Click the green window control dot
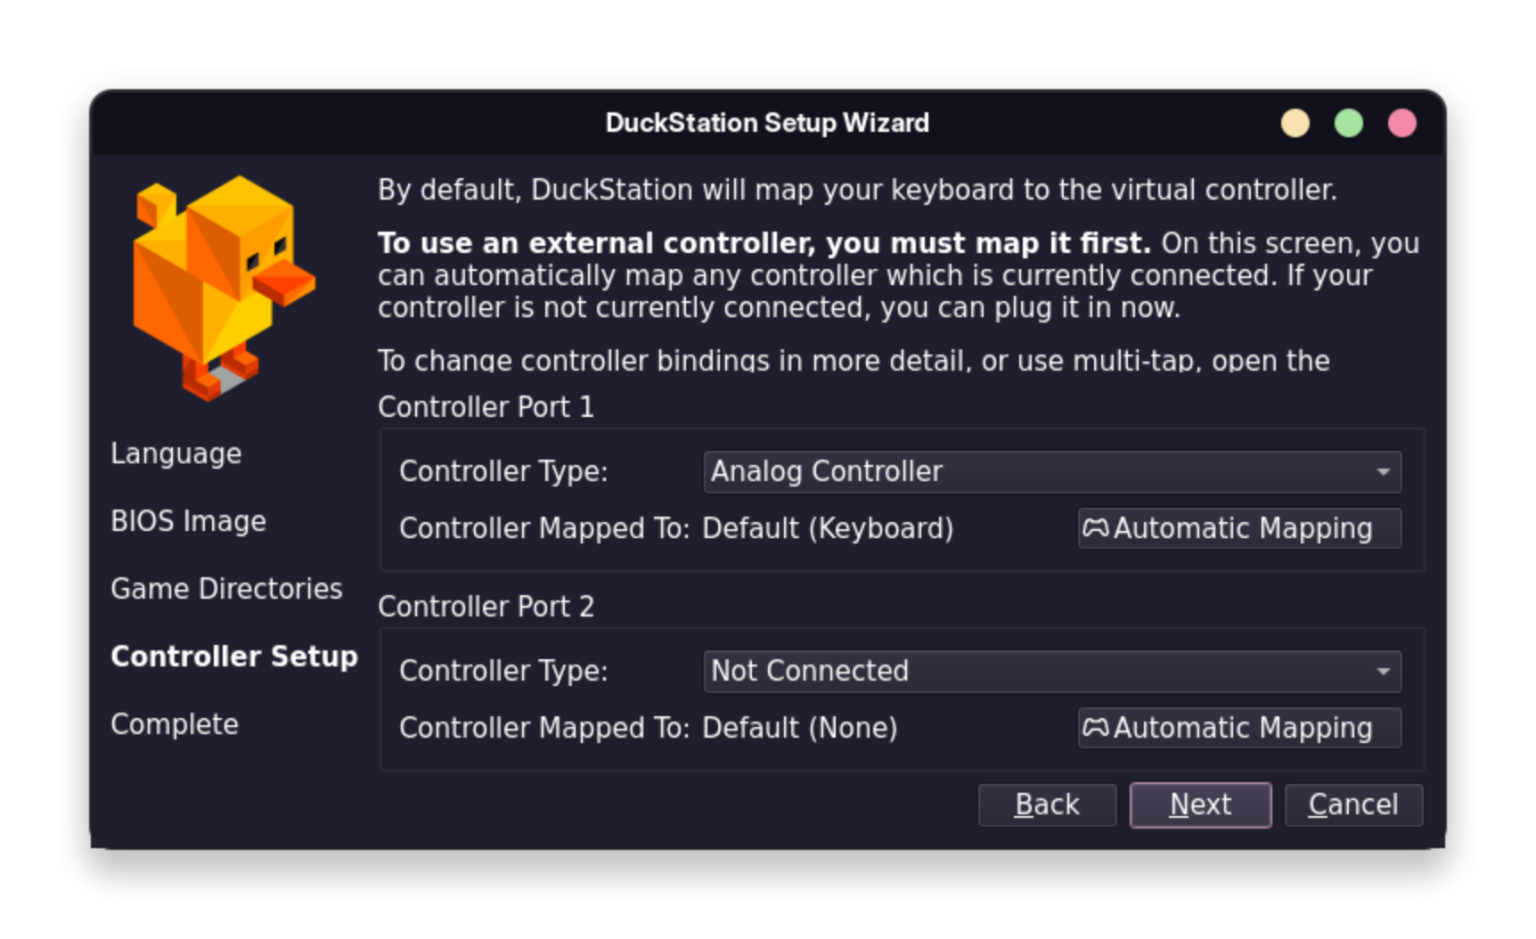The width and height of the screenshot is (1536, 939). 1349,123
